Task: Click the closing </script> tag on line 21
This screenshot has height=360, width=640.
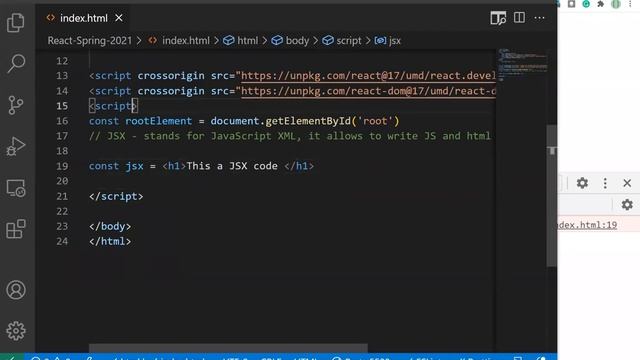Action: pyautogui.click(x=116, y=196)
